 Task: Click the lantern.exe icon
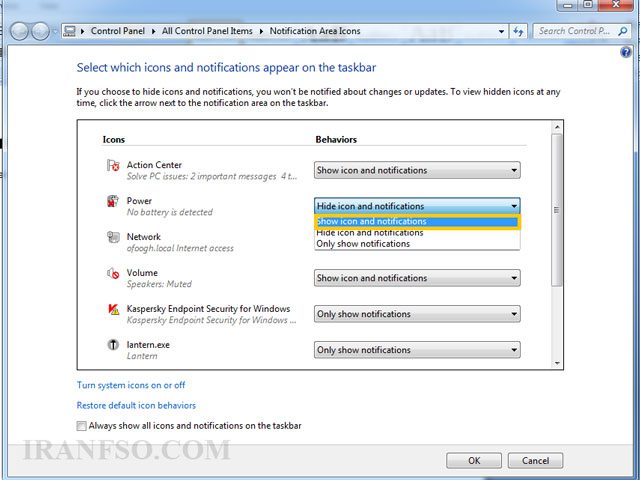[113, 345]
